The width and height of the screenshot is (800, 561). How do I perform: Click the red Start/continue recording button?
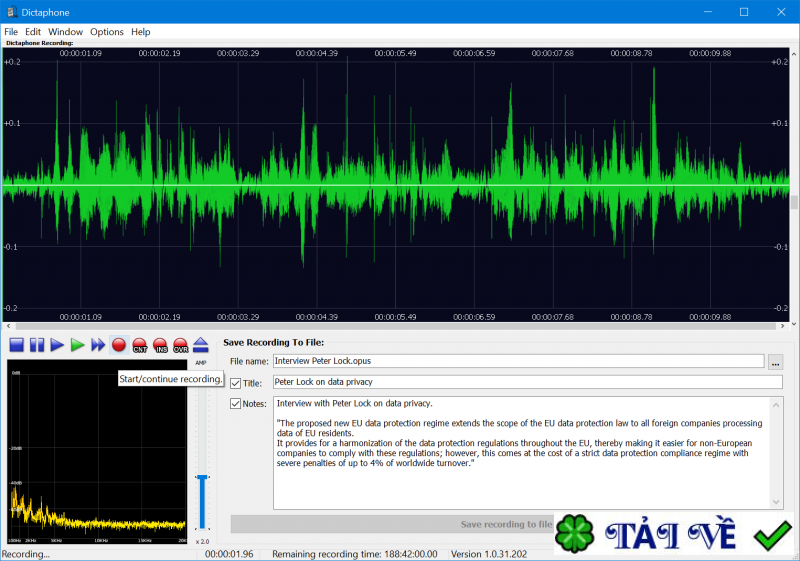coord(119,345)
